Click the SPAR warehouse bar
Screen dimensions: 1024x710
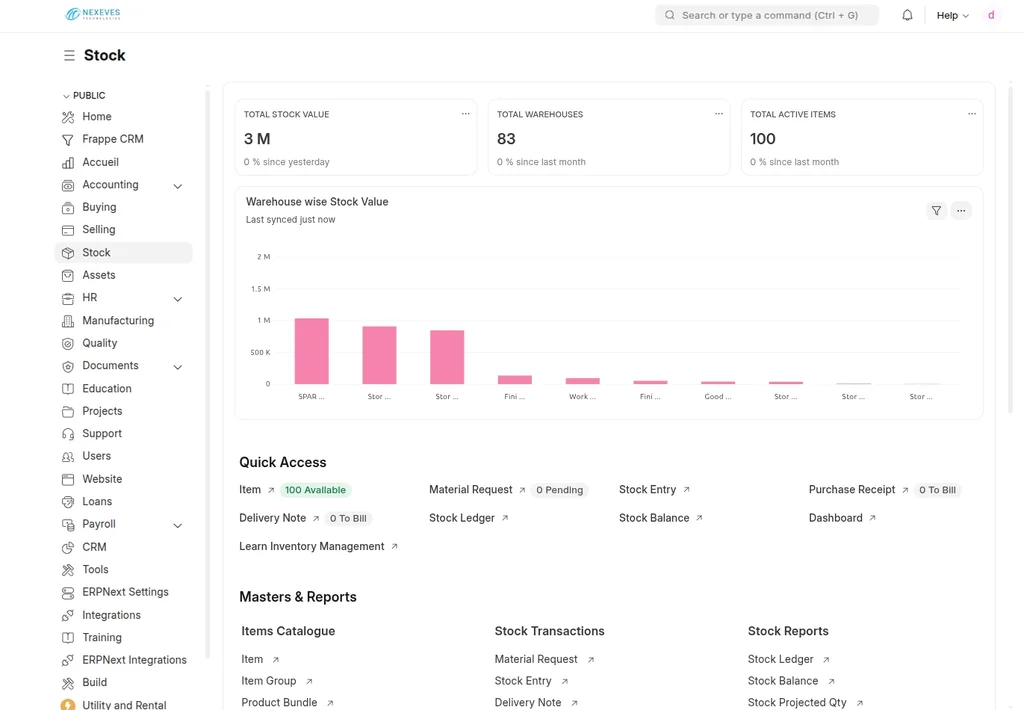click(x=312, y=351)
